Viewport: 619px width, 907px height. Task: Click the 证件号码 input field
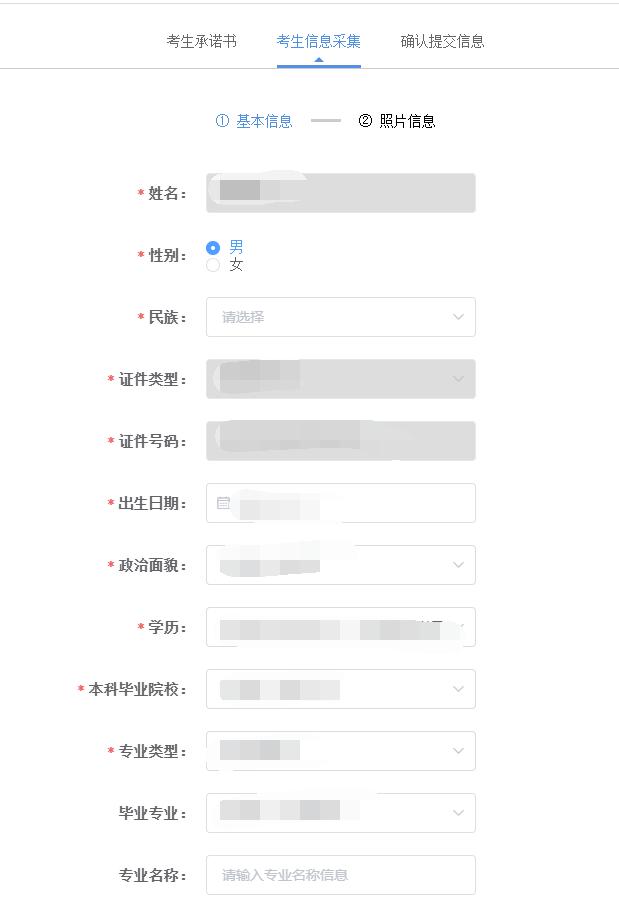click(340, 441)
